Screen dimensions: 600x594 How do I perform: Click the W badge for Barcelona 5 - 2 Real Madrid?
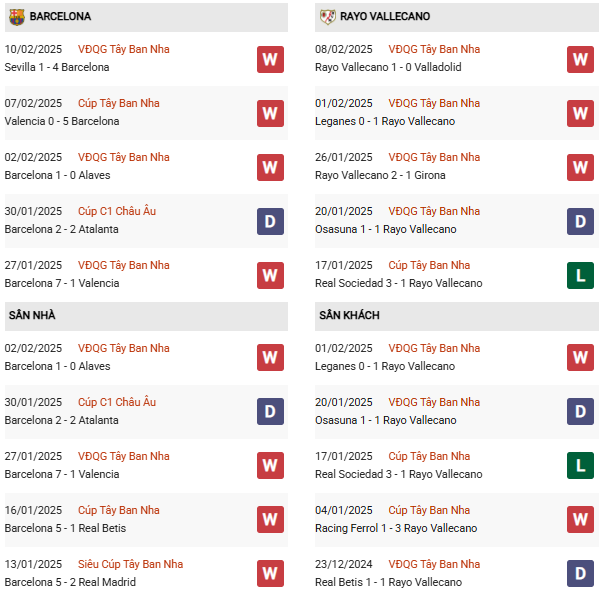(269, 574)
